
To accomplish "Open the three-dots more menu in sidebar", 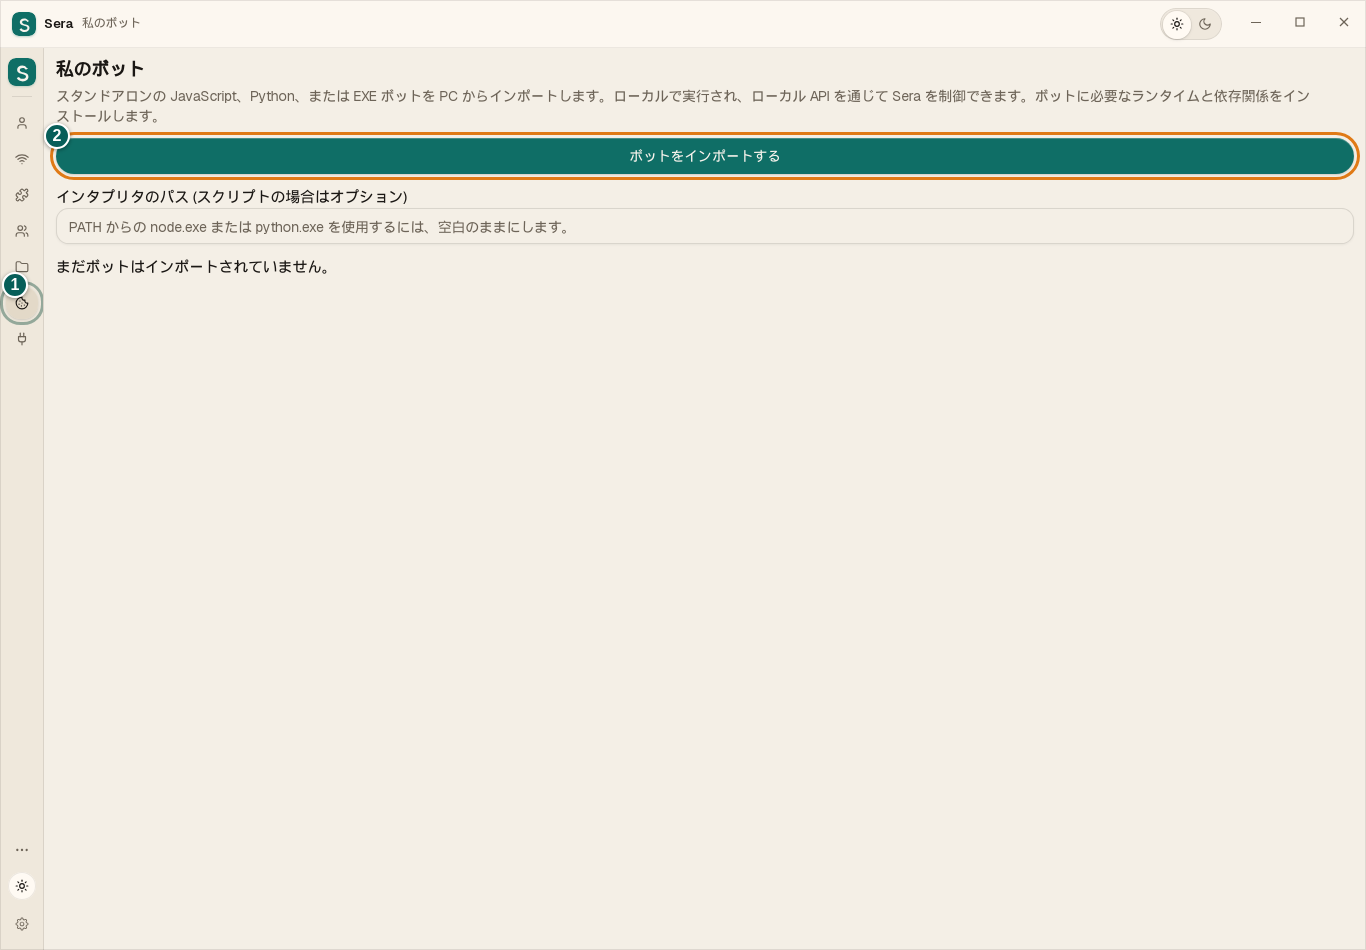I will [x=22, y=850].
